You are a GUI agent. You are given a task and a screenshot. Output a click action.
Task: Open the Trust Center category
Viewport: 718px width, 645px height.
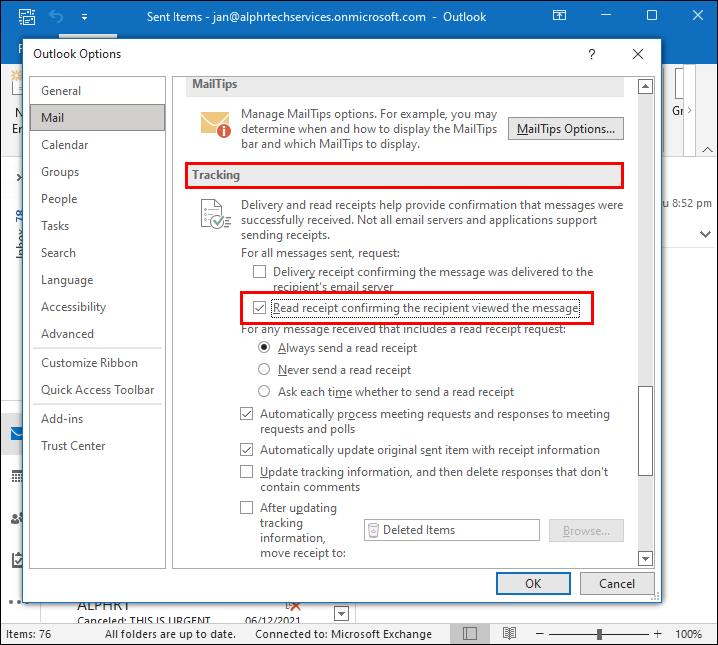coord(98,445)
